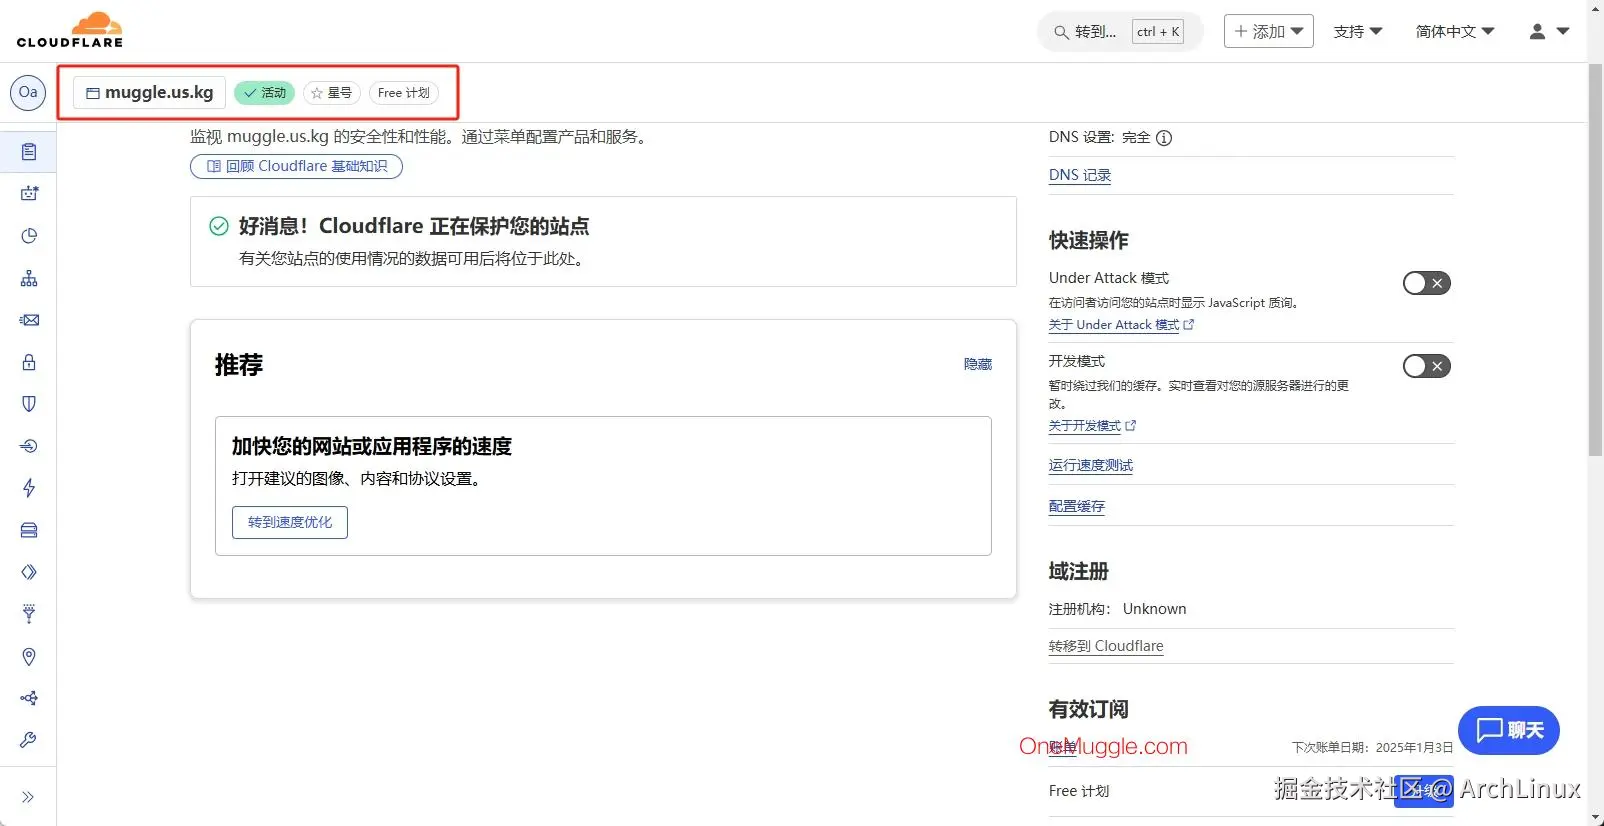Open the user profile menu icon
Image resolution: width=1604 pixels, height=826 pixels.
(1549, 32)
